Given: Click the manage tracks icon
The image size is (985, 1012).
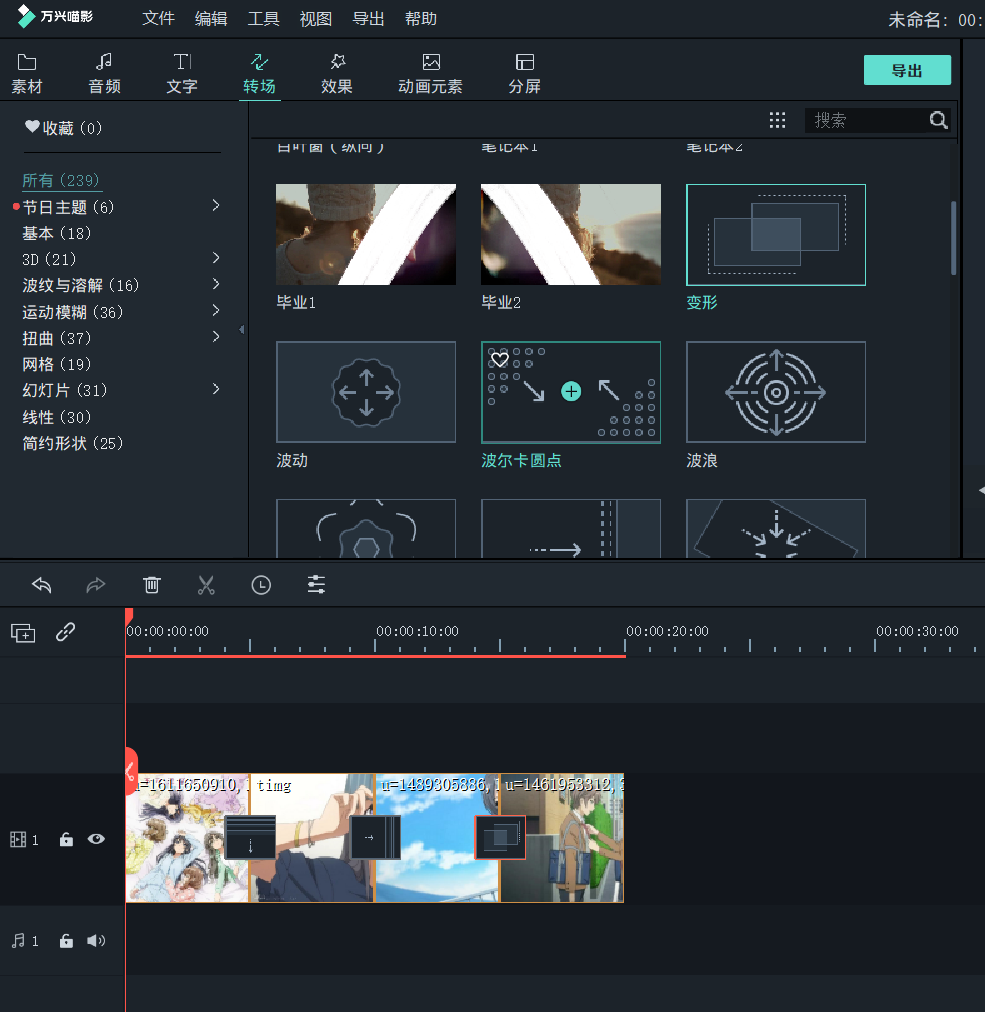Looking at the screenshot, I should [22, 632].
